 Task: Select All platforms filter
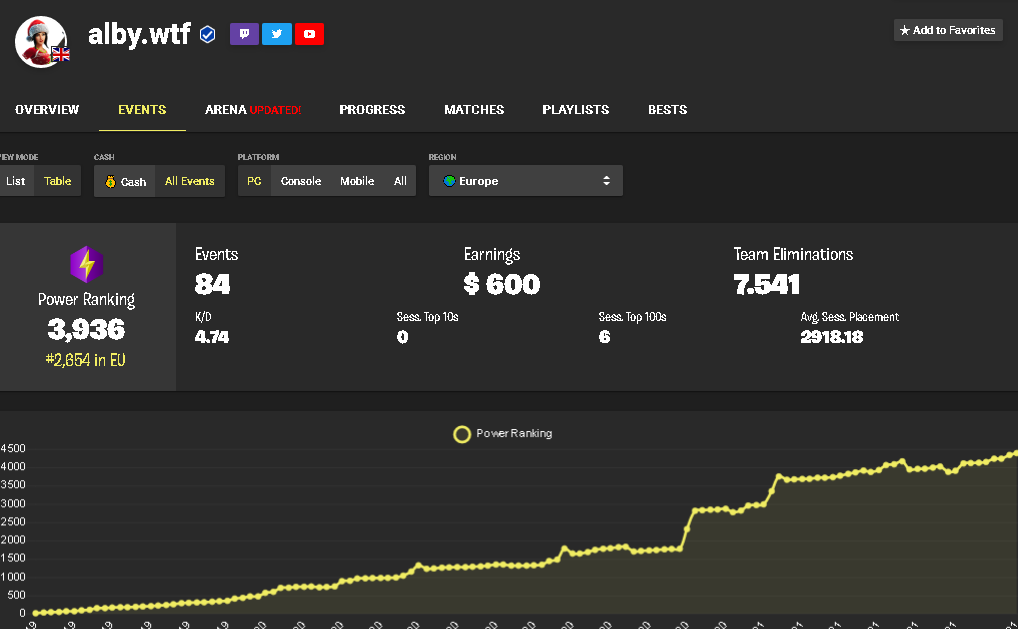coord(400,181)
